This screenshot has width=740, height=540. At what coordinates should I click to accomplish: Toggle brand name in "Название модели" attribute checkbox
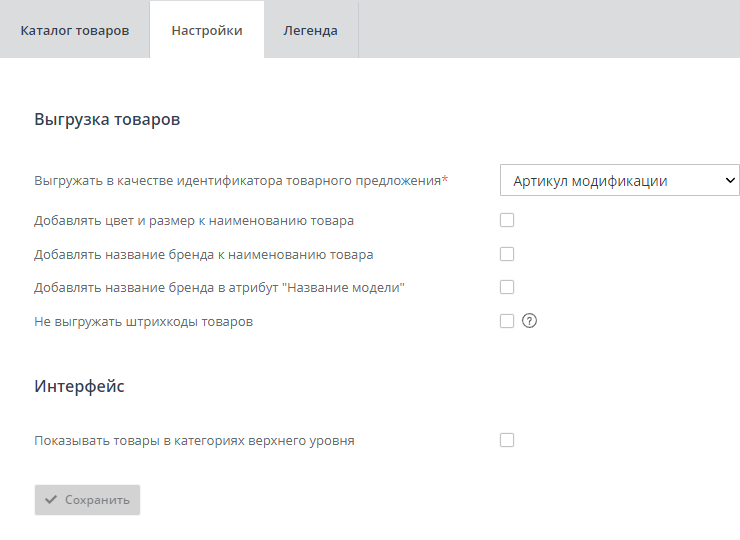tap(507, 287)
